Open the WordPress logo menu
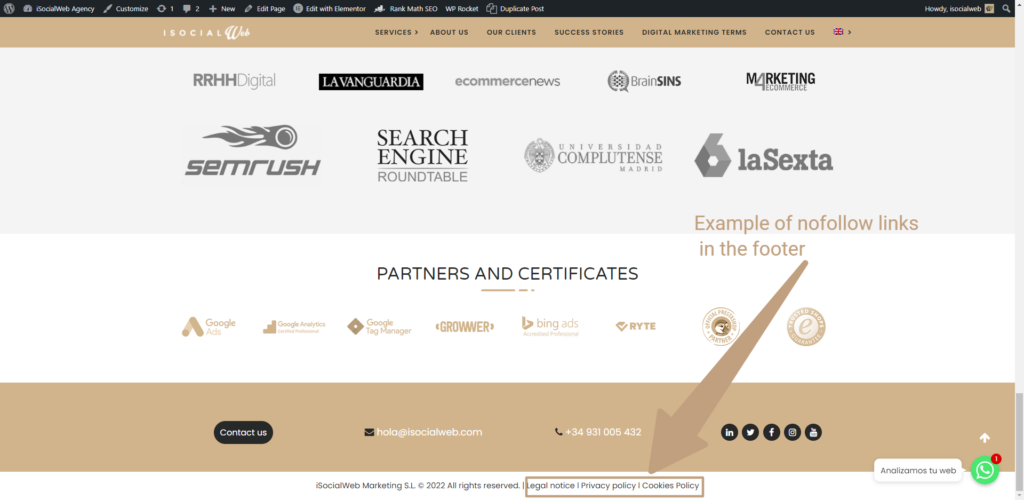Screen dimensions: 1024x500 click(x=8, y=8)
